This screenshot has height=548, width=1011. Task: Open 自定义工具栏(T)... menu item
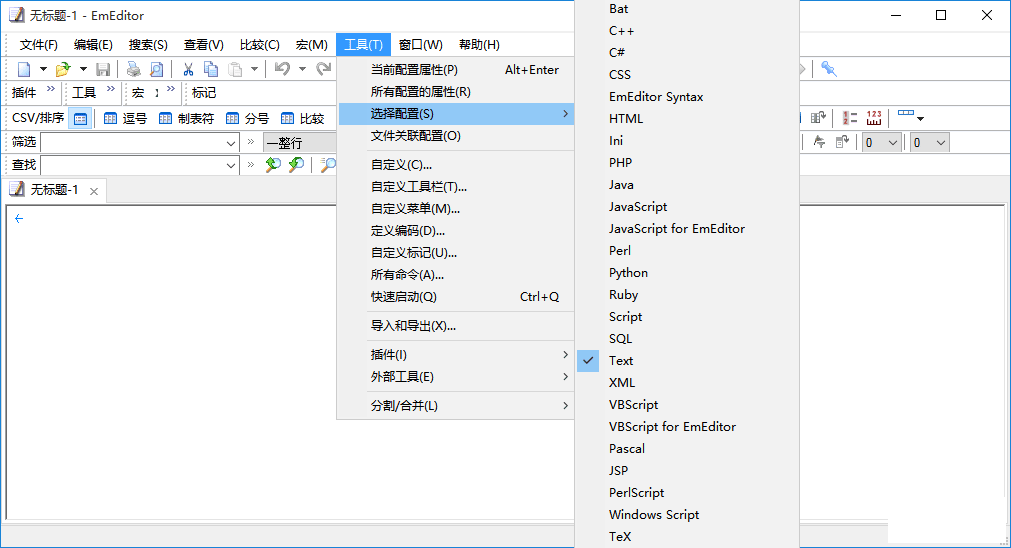click(x=418, y=187)
